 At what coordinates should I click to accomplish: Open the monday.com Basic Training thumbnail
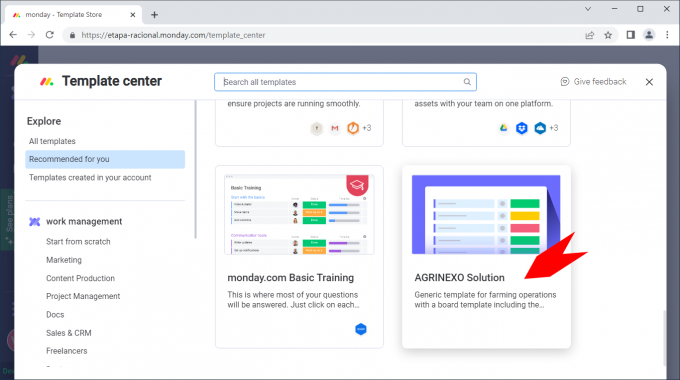(x=299, y=215)
